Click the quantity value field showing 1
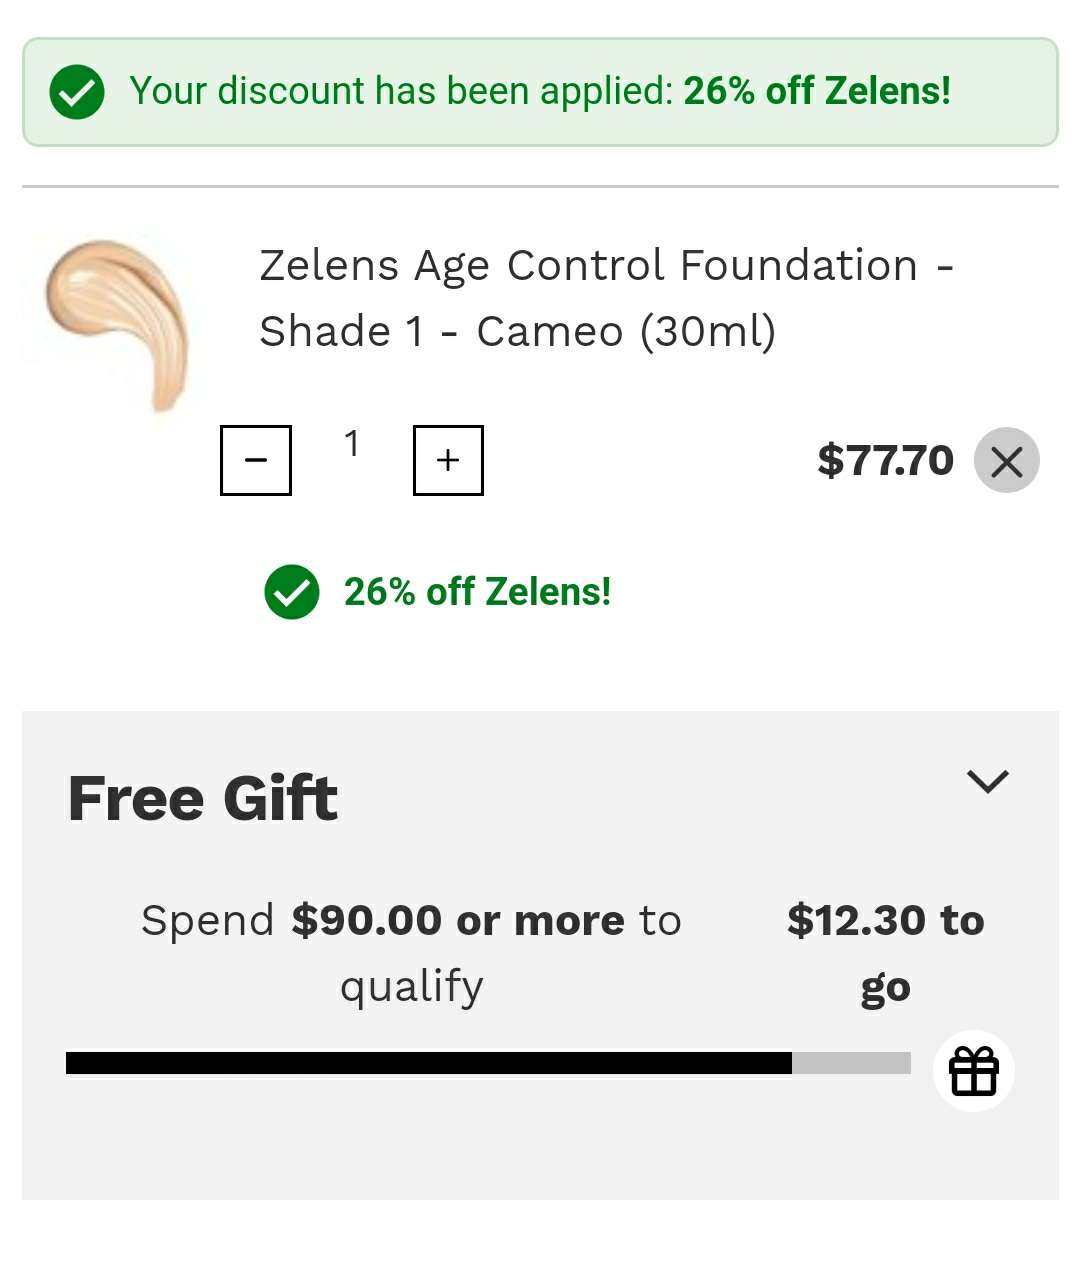The height and width of the screenshot is (1264, 1080). click(352, 444)
